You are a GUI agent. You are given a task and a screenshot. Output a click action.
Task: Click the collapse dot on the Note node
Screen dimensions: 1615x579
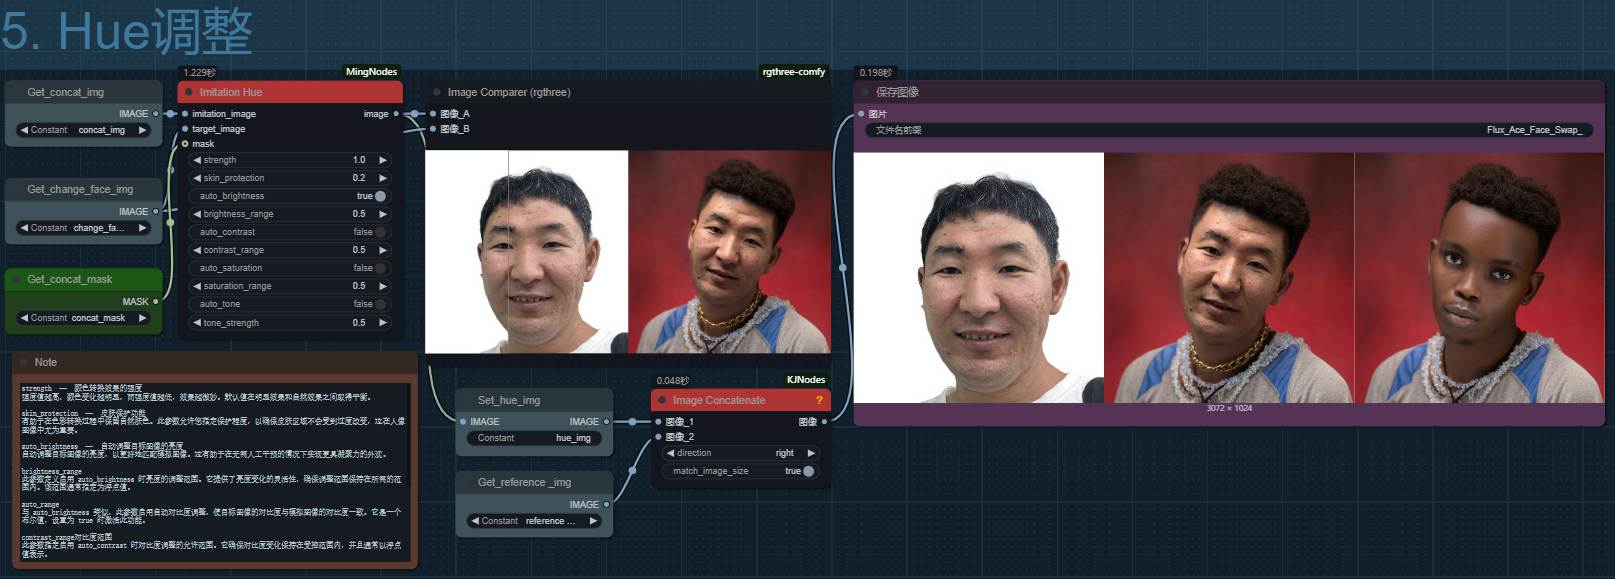tap(24, 362)
